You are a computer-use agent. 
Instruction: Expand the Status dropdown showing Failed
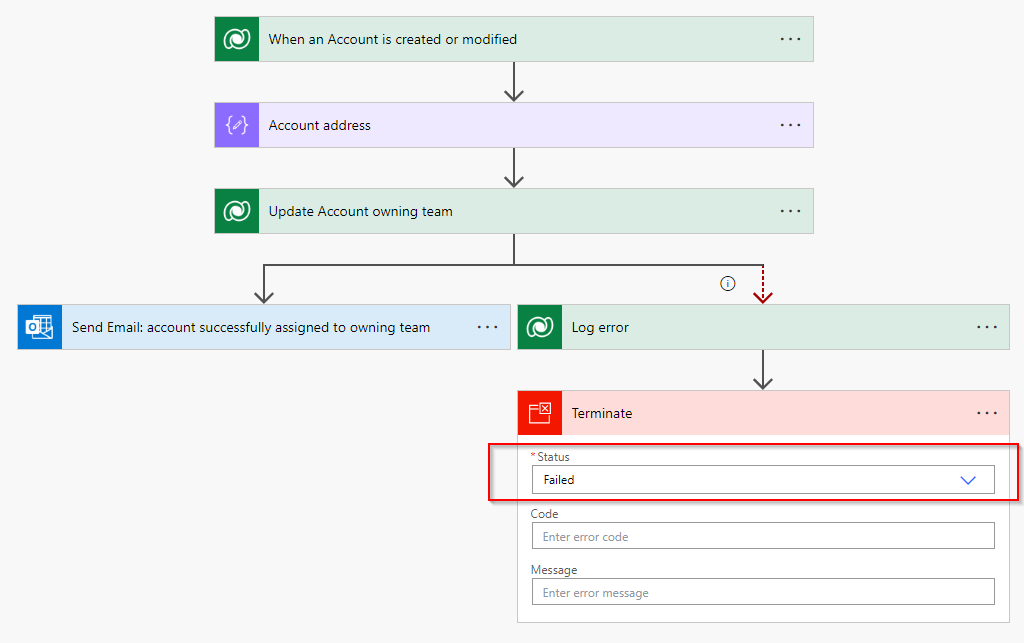(x=763, y=480)
